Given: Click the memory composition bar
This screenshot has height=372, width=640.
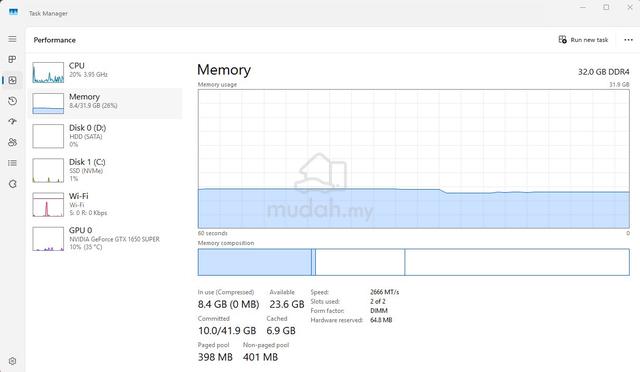Looking at the screenshot, I should [x=413, y=262].
